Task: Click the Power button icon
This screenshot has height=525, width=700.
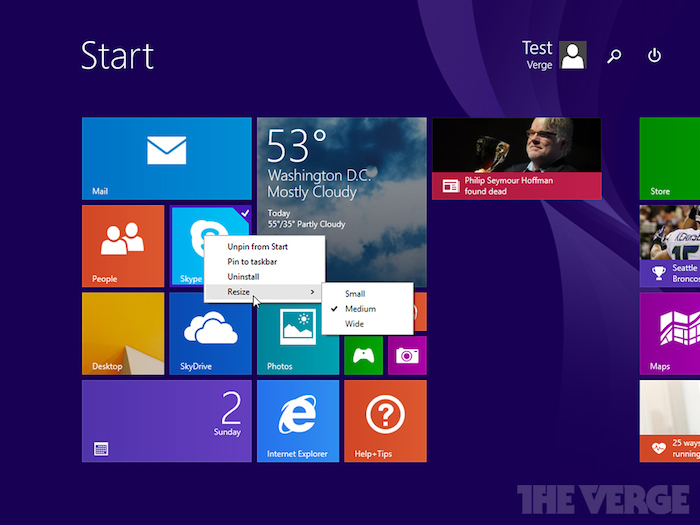Action: [x=654, y=56]
